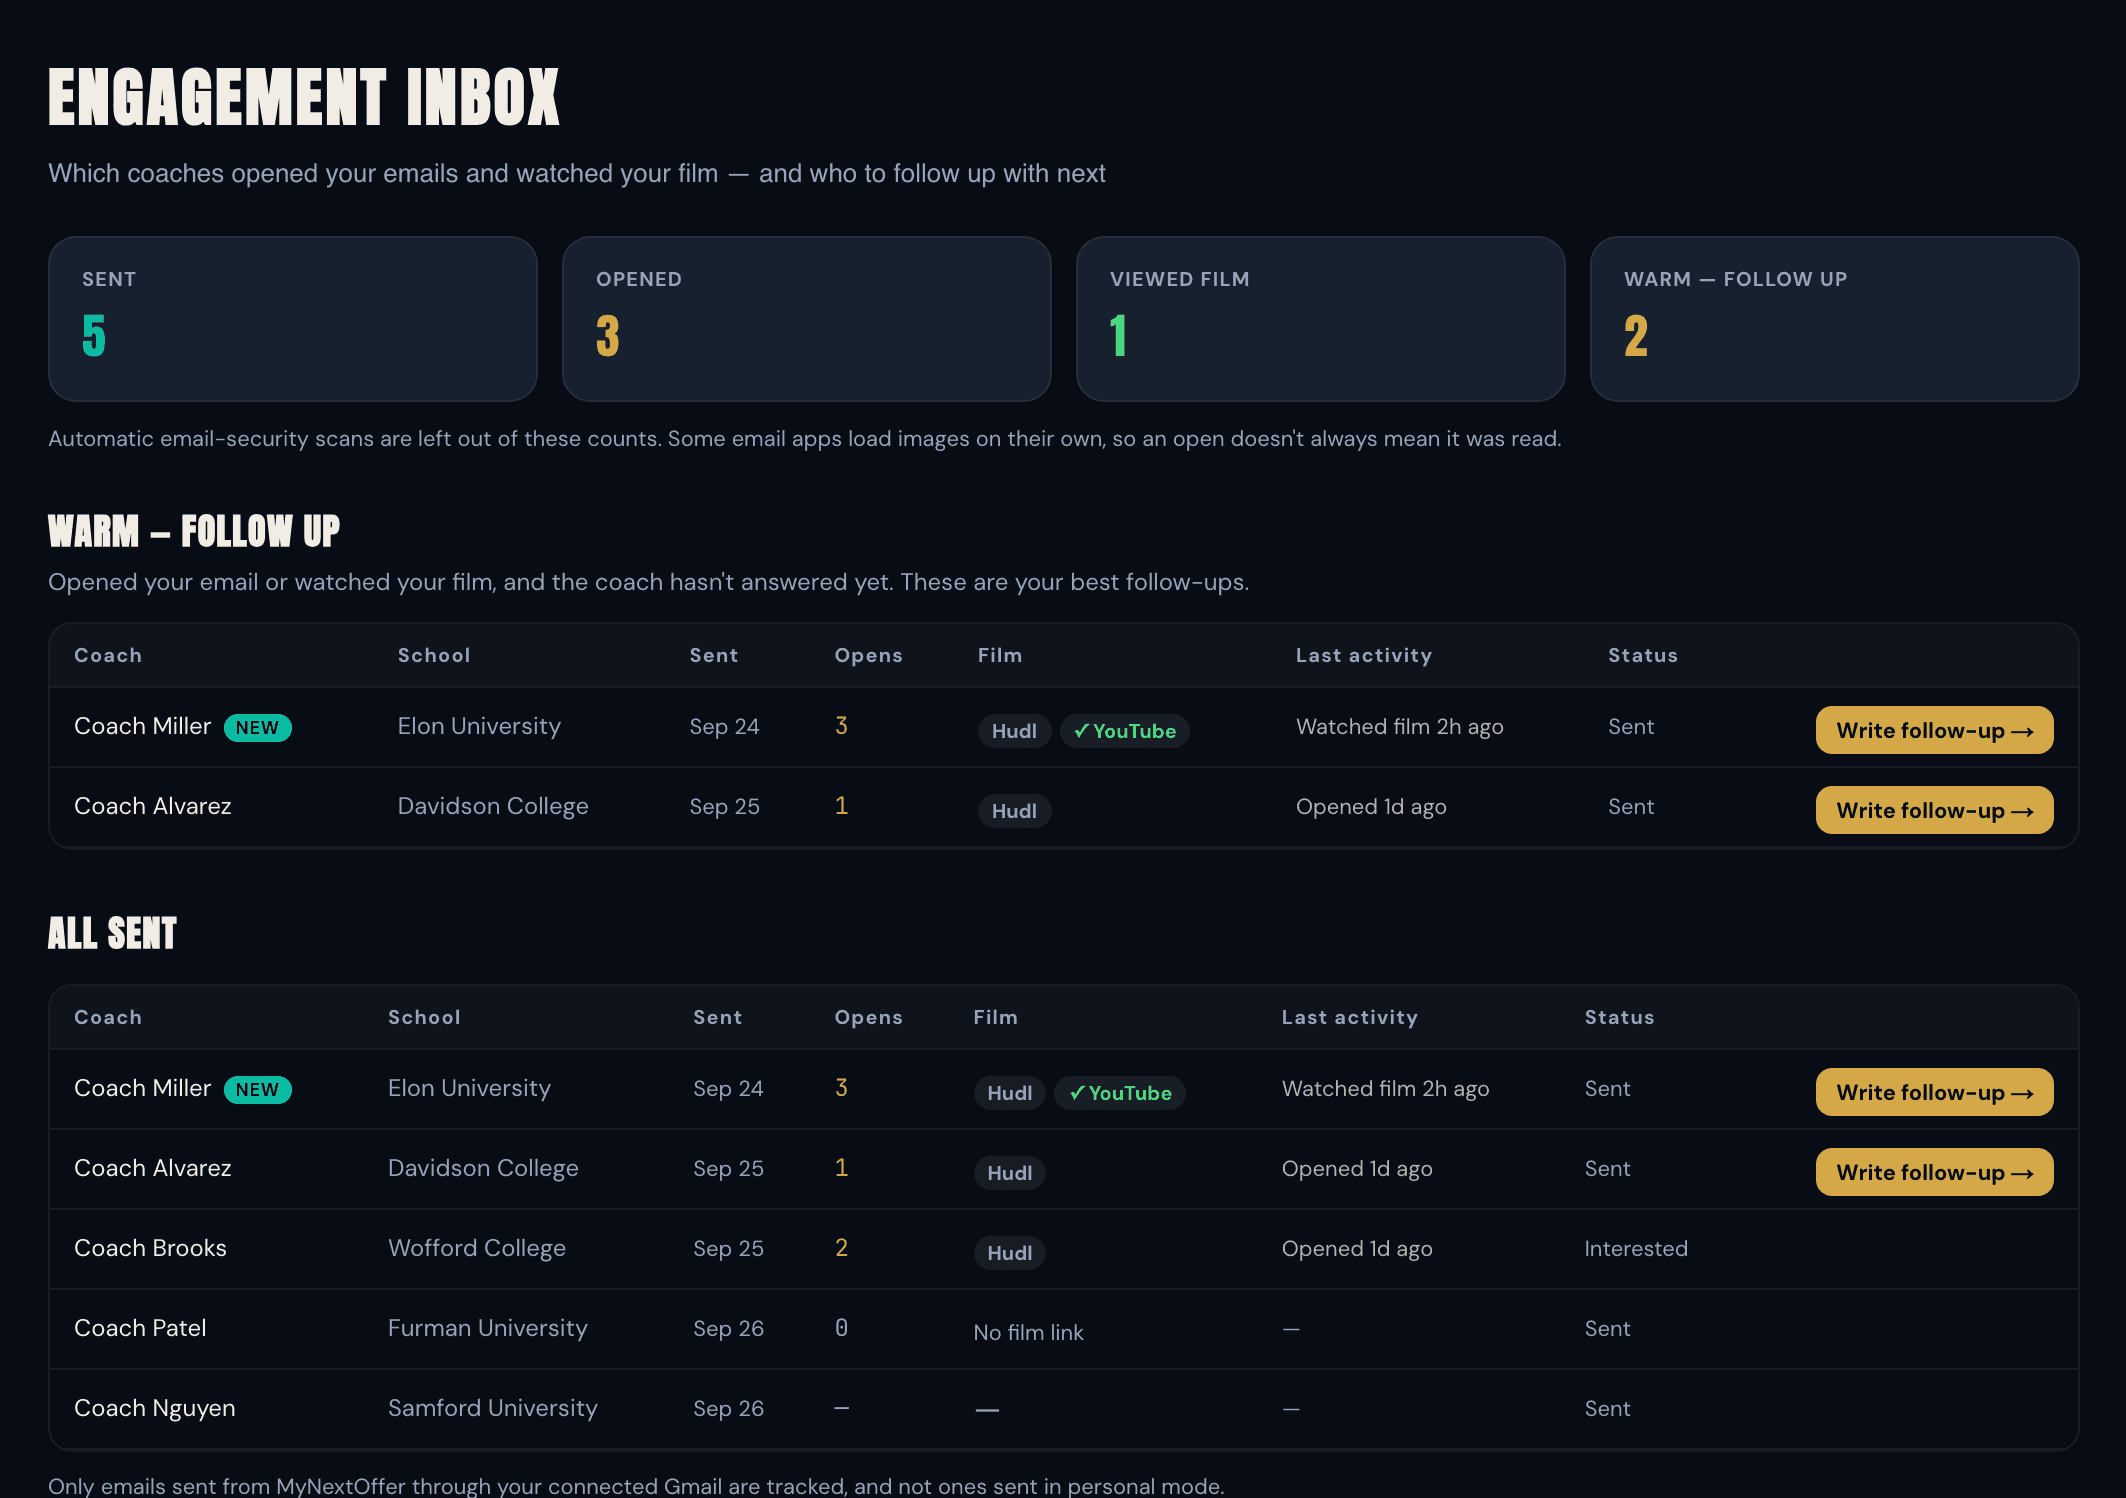Select the Viewed Film stat card

click(x=1321, y=319)
